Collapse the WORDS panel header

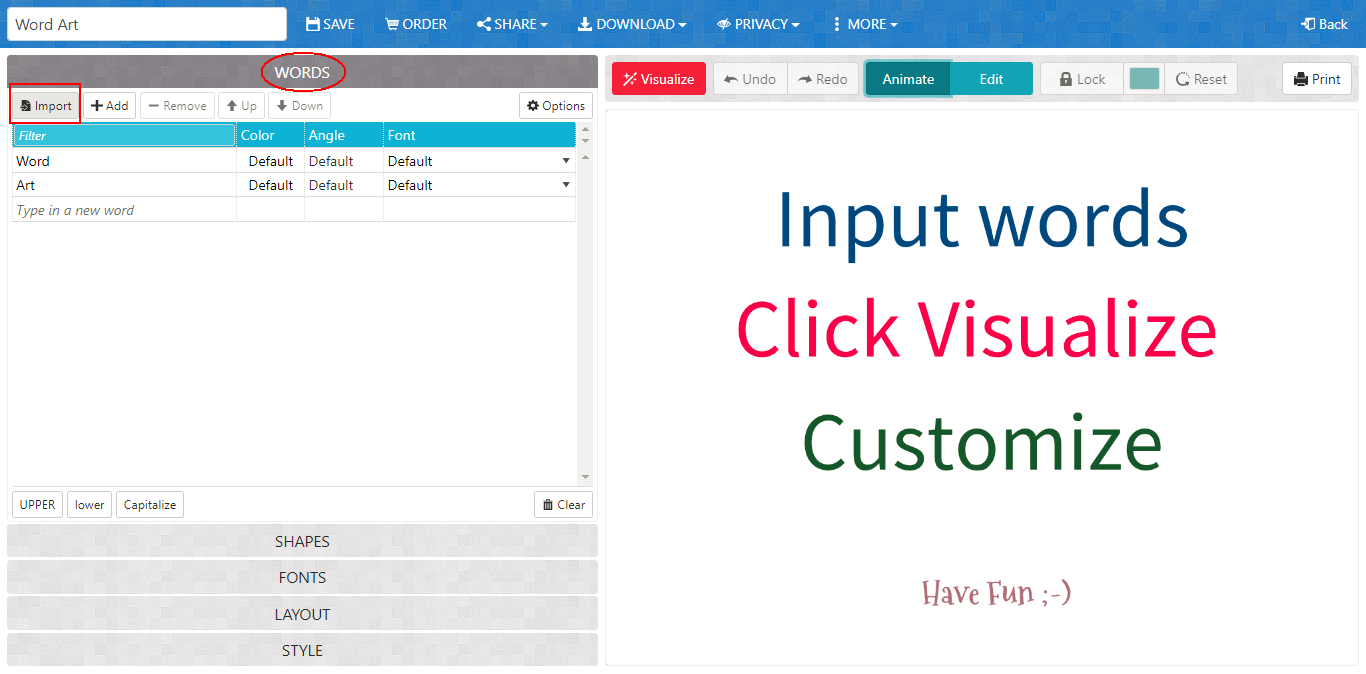pyautogui.click(x=302, y=72)
